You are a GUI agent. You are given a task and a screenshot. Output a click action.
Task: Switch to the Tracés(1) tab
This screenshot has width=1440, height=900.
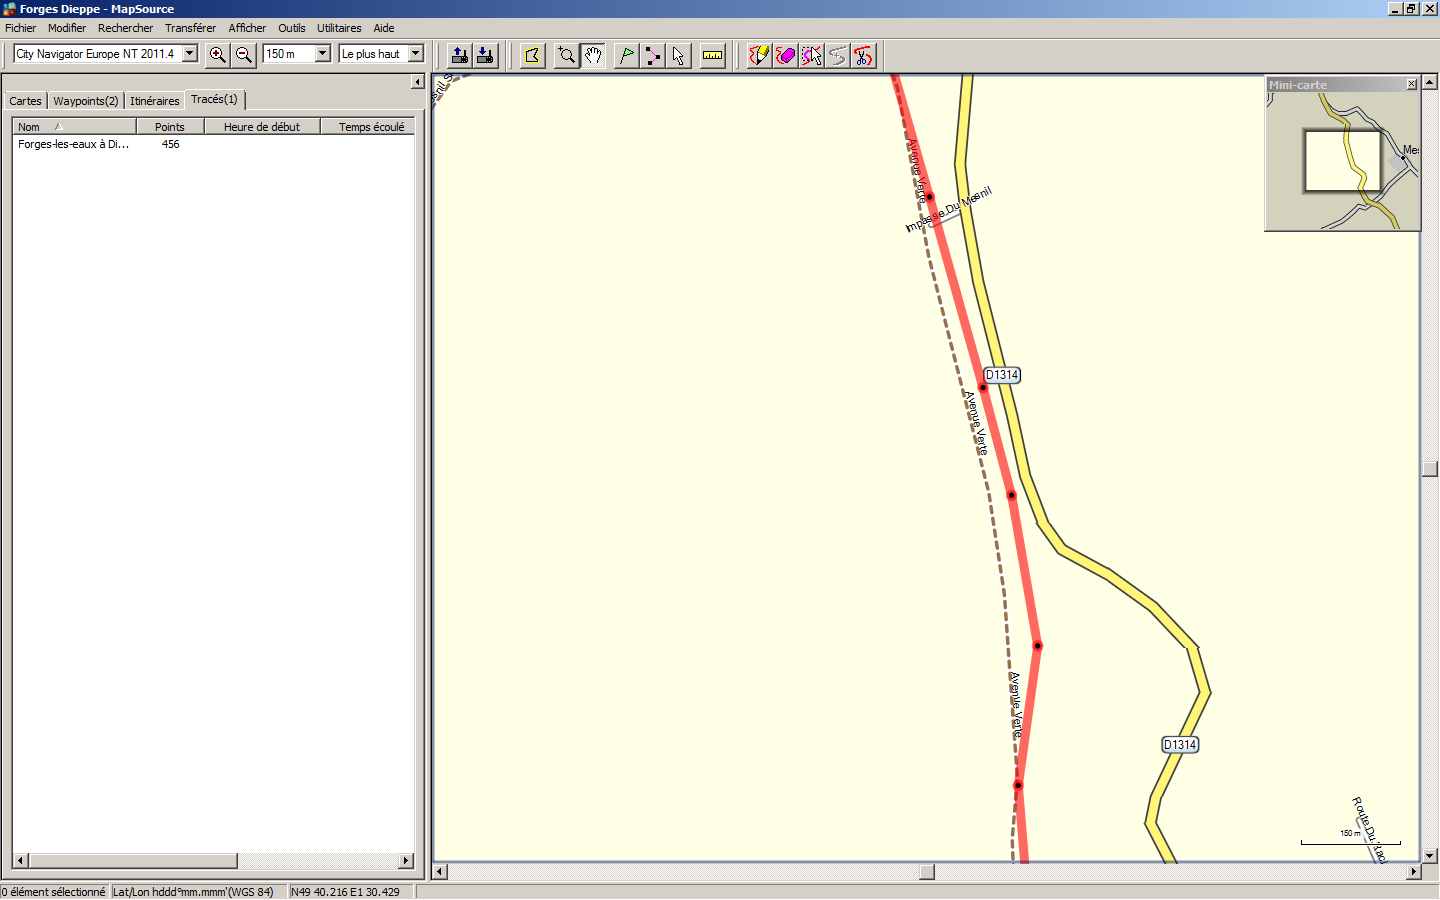click(x=215, y=99)
